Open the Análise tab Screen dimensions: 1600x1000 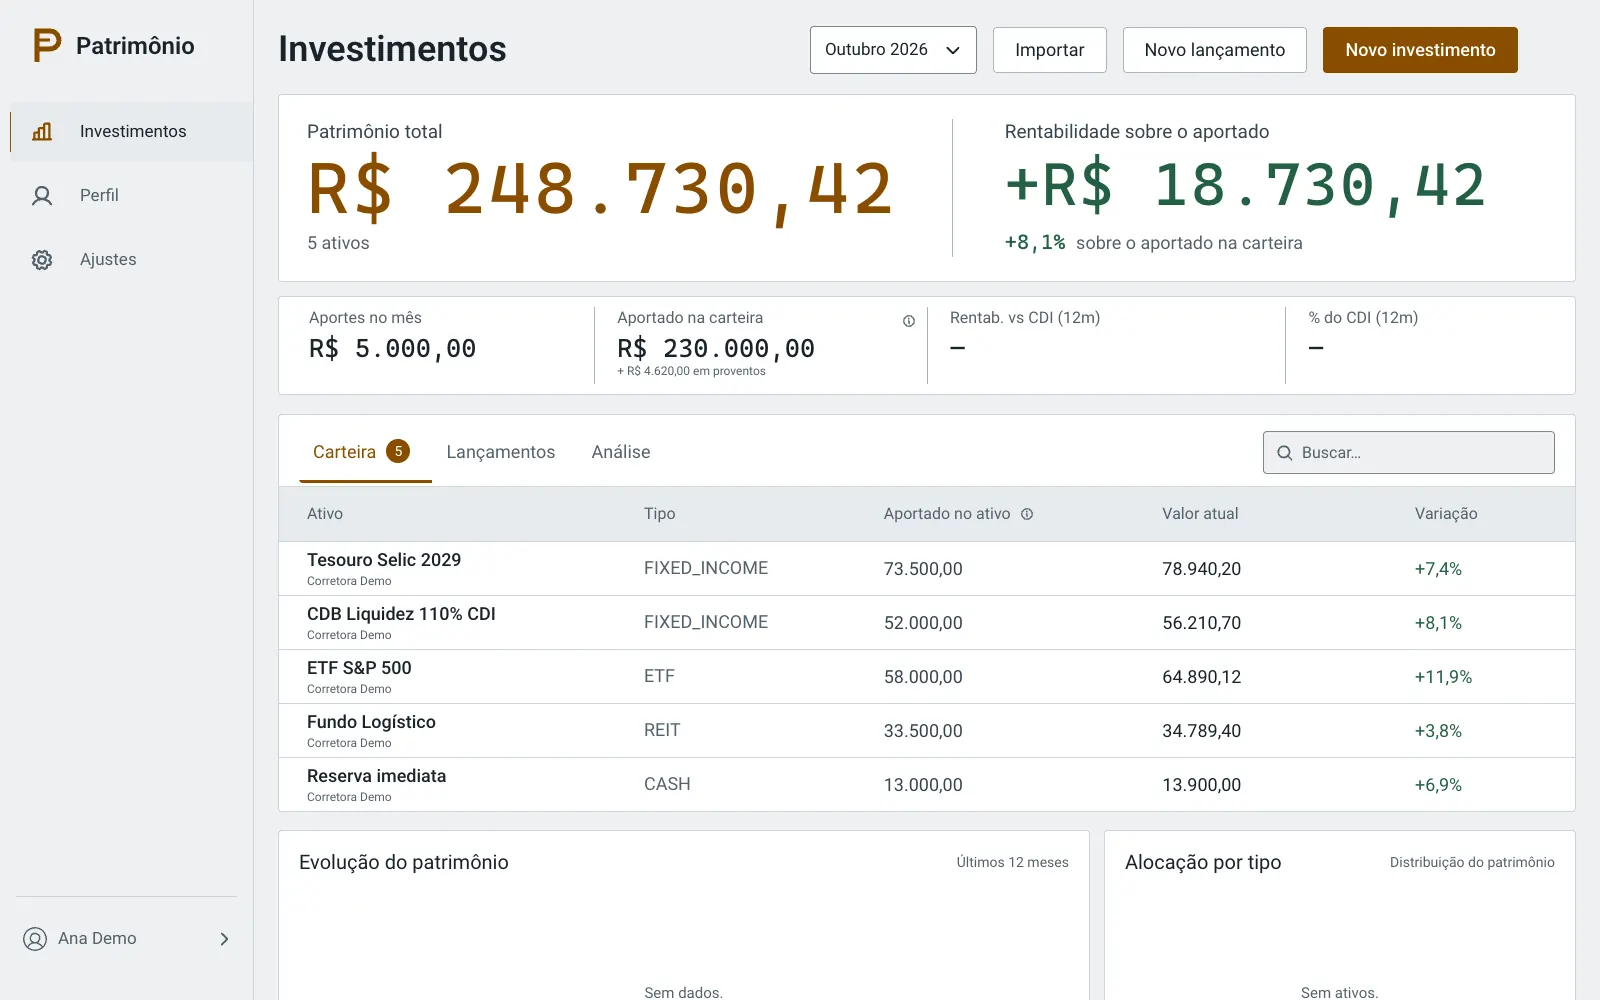621,452
